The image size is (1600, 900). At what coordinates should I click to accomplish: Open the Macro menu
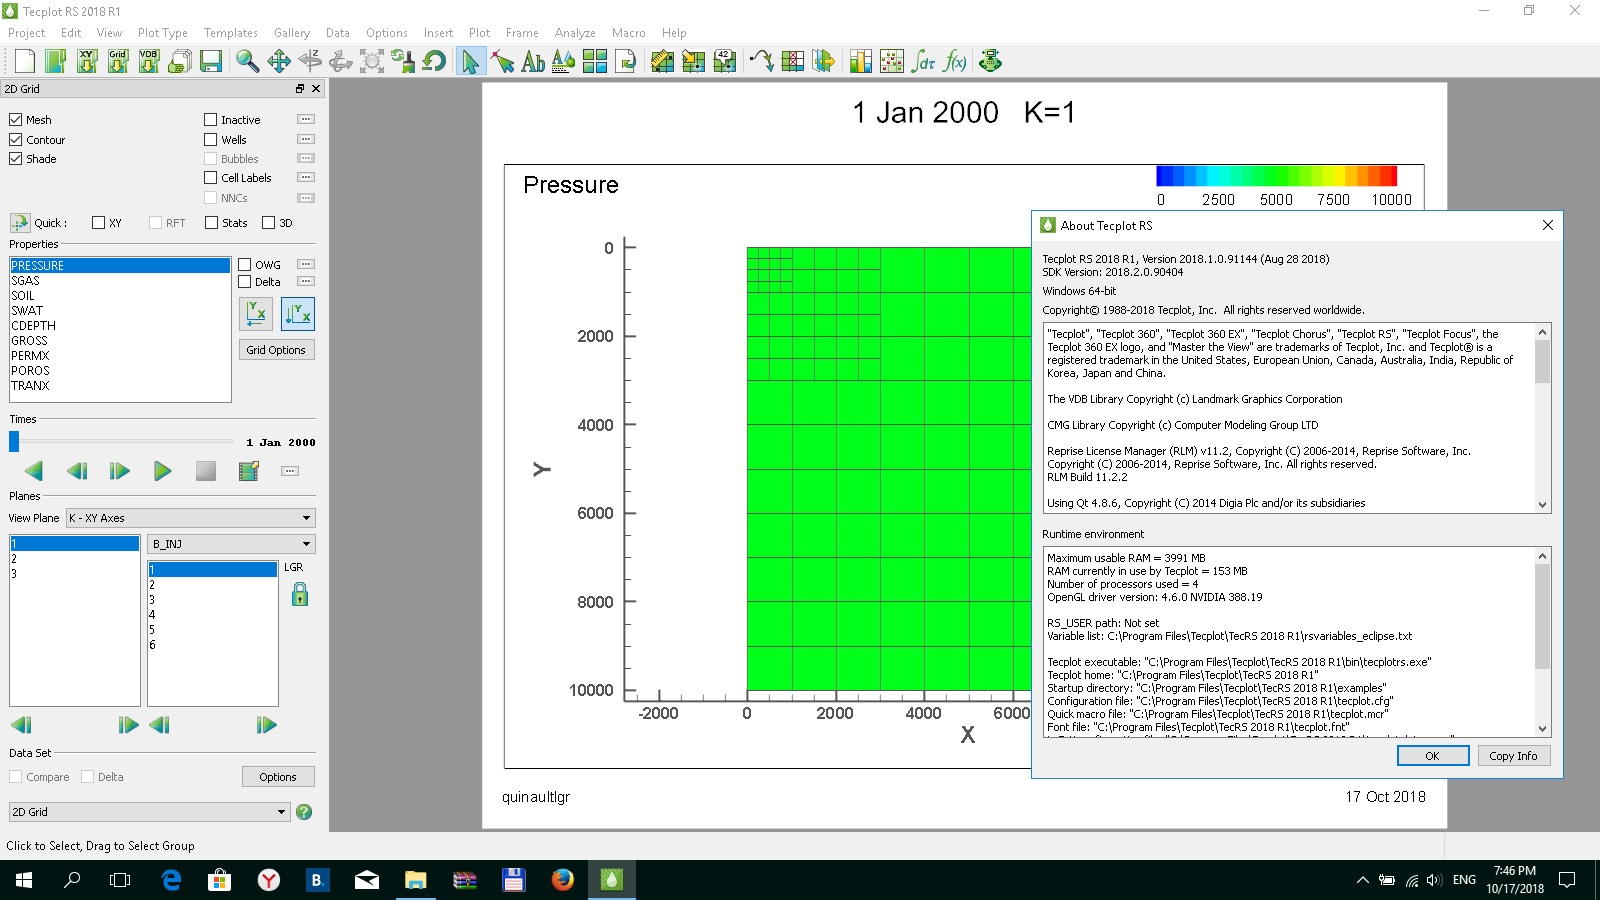tap(629, 33)
